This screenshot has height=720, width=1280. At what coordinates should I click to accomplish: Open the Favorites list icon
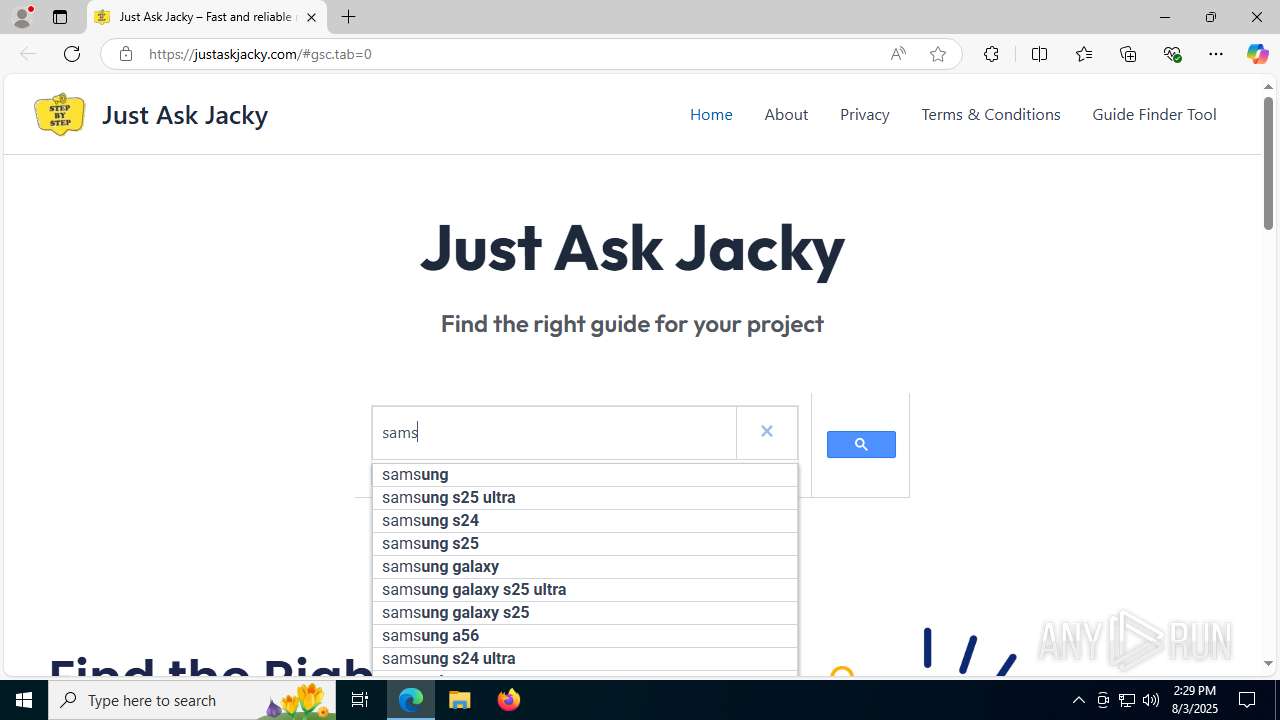click(x=1084, y=54)
